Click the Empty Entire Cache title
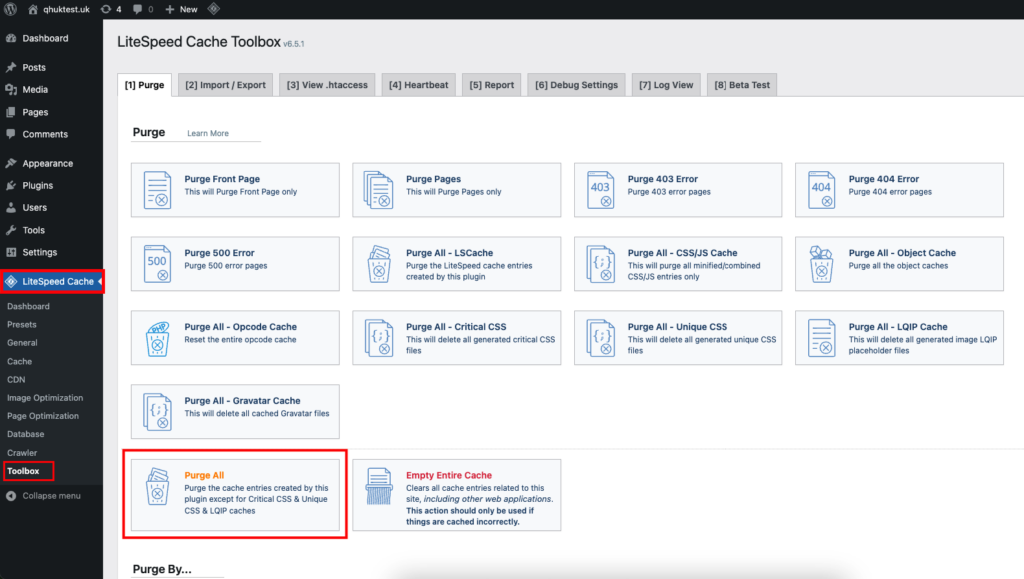 449,475
